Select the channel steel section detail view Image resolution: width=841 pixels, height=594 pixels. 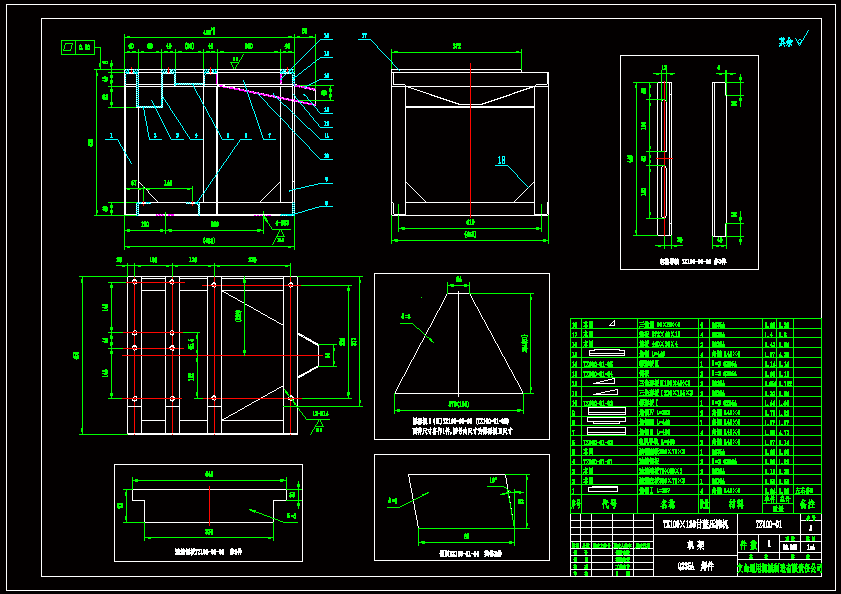point(689,162)
